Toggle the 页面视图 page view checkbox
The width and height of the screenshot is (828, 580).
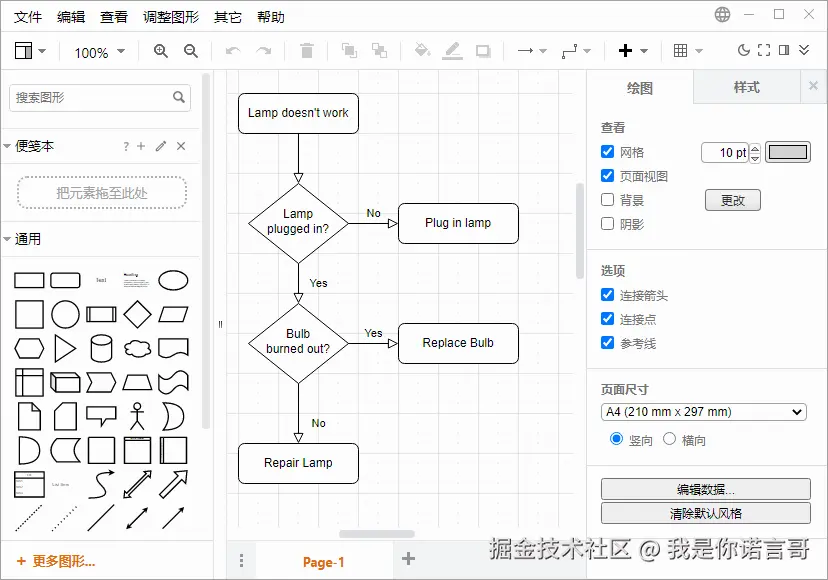click(607, 175)
